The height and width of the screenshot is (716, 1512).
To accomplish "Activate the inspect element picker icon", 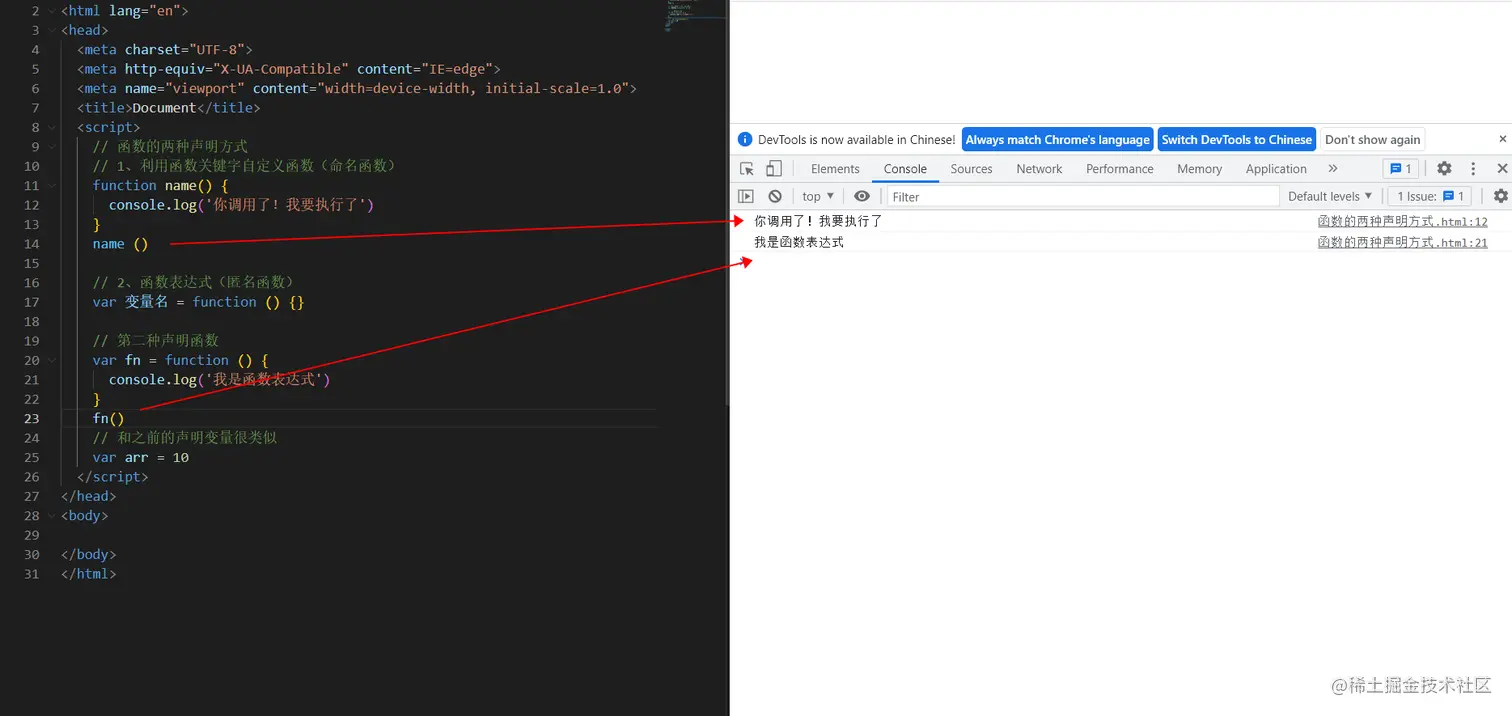I will point(747,169).
